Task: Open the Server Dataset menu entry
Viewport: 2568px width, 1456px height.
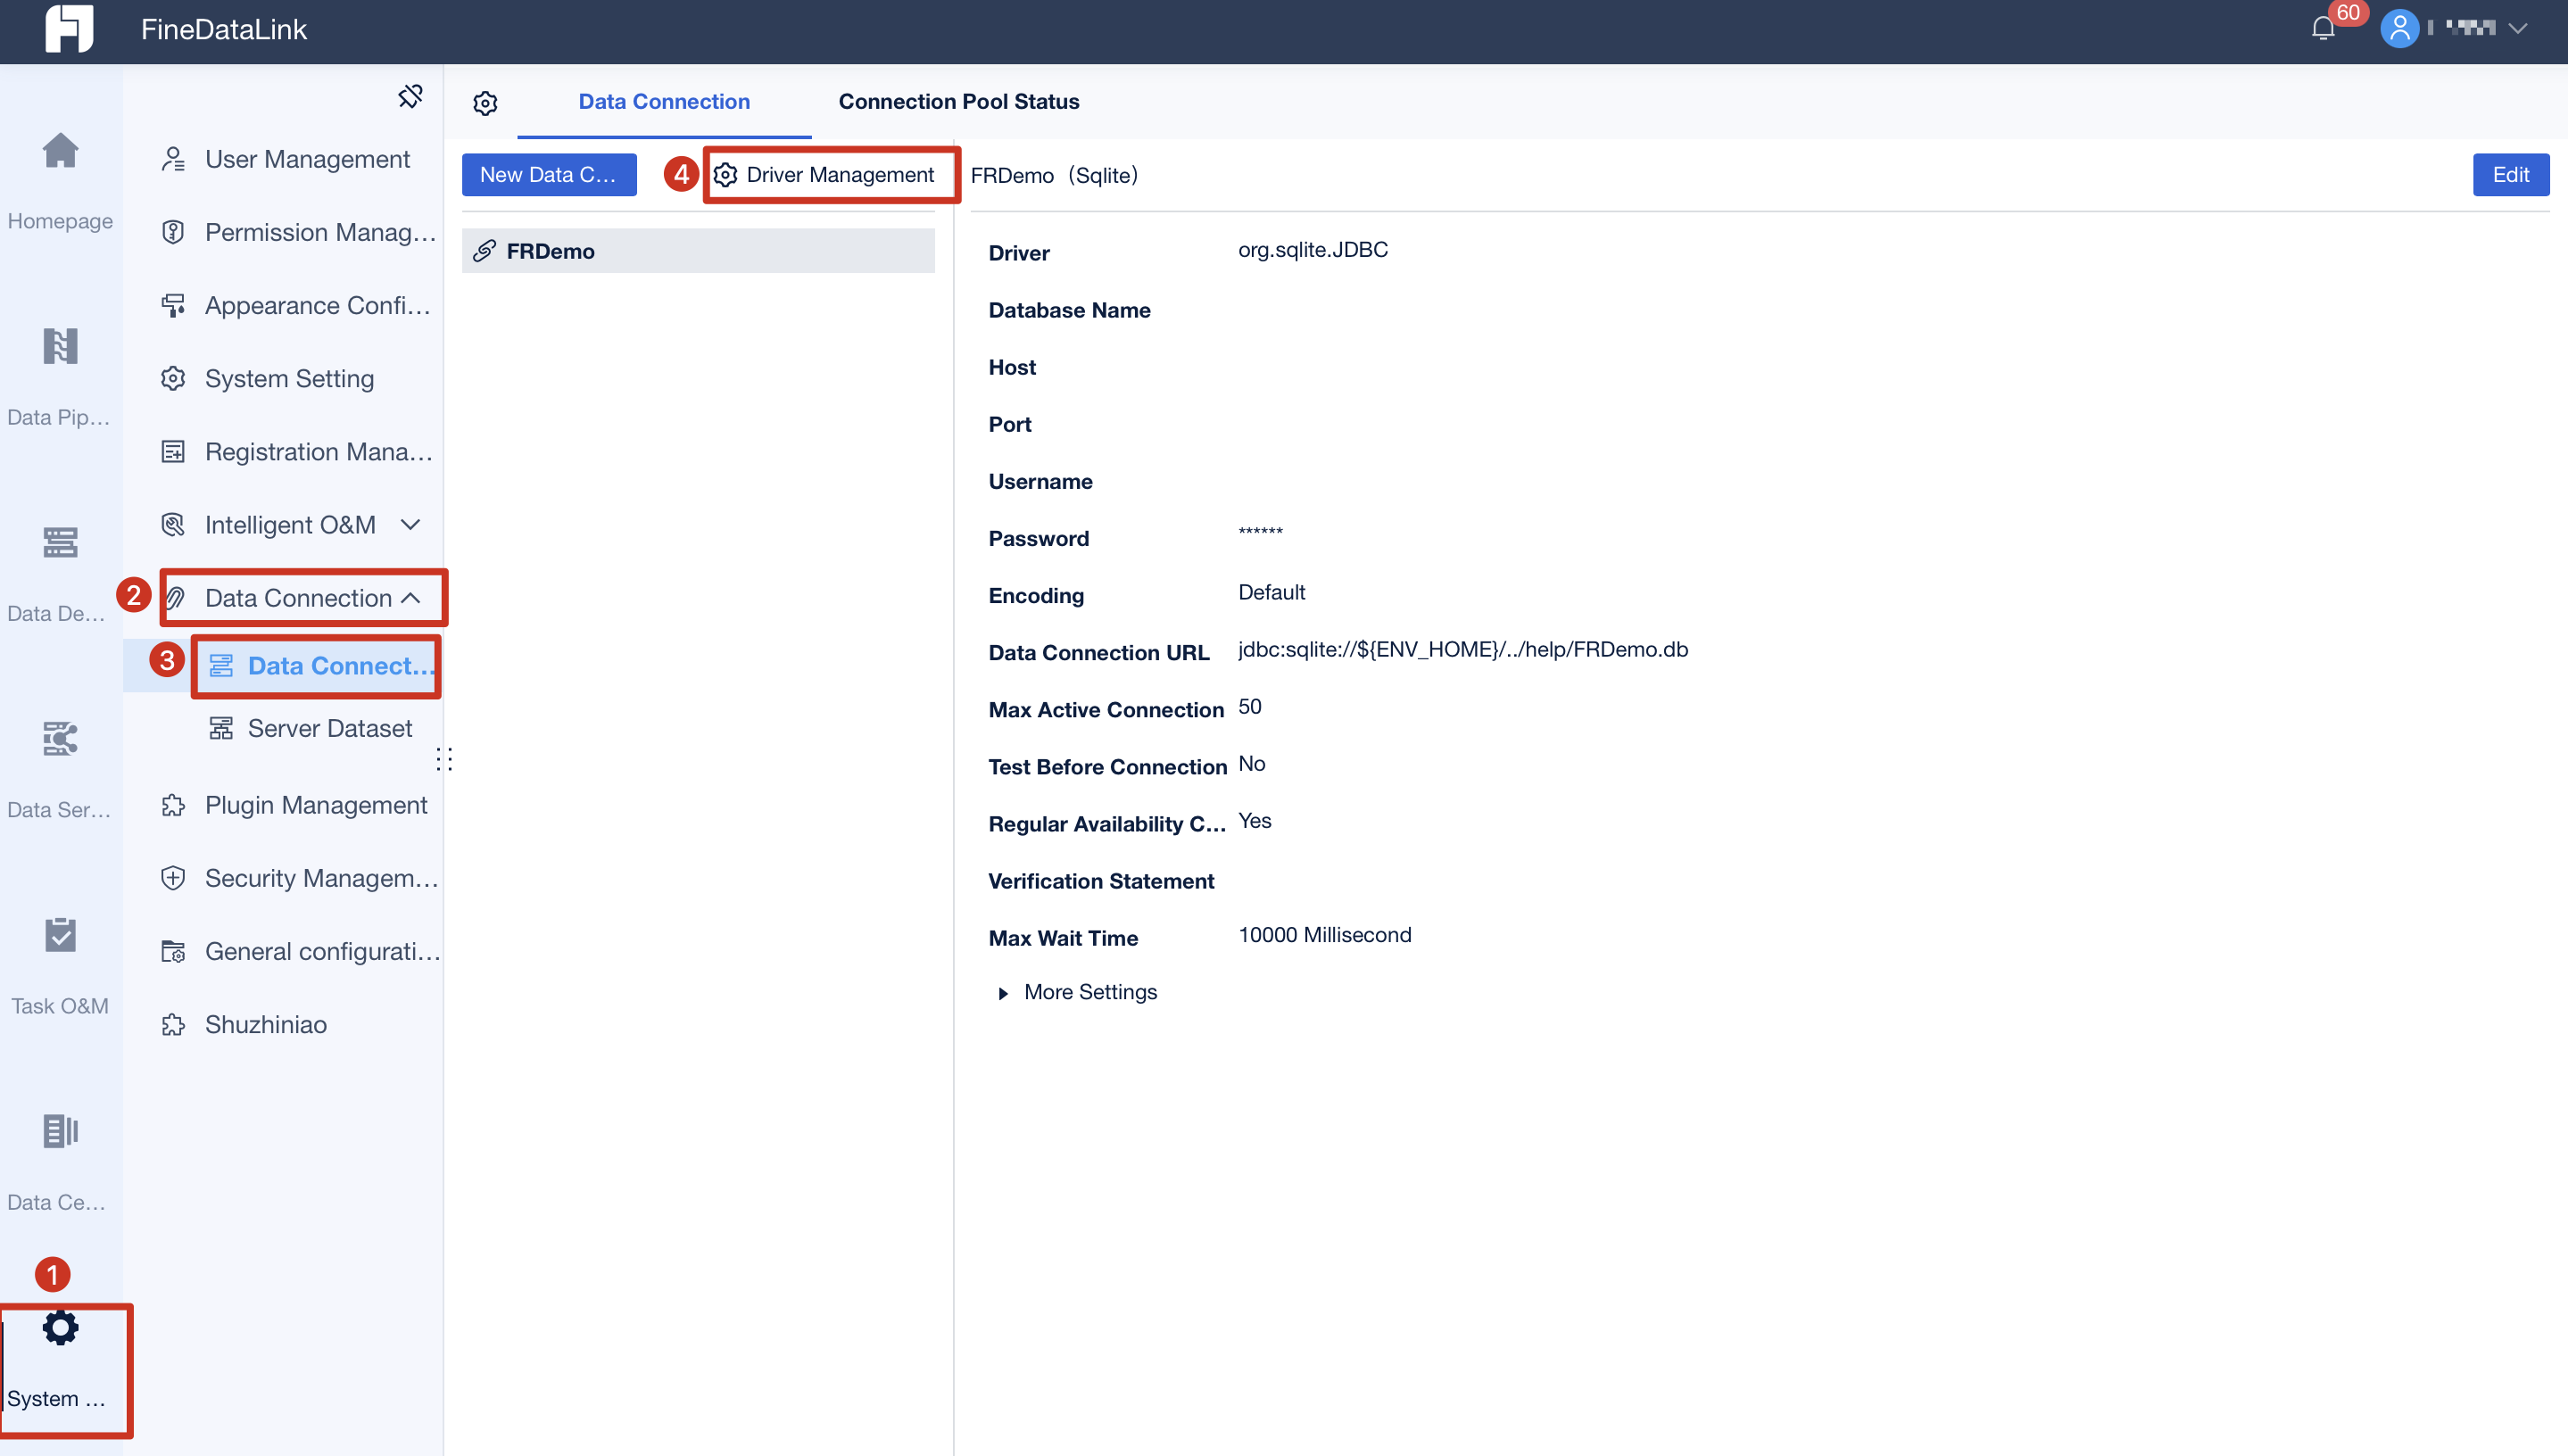Action: pyautogui.click(x=329, y=728)
